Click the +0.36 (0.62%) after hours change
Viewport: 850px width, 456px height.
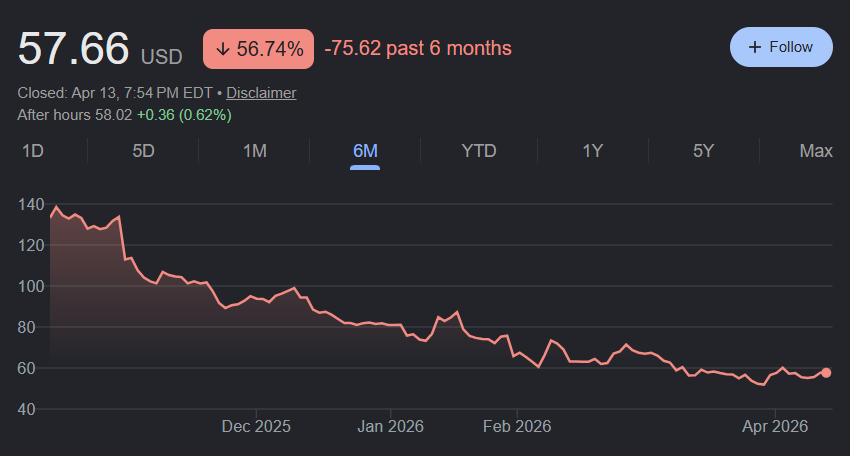(184, 115)
